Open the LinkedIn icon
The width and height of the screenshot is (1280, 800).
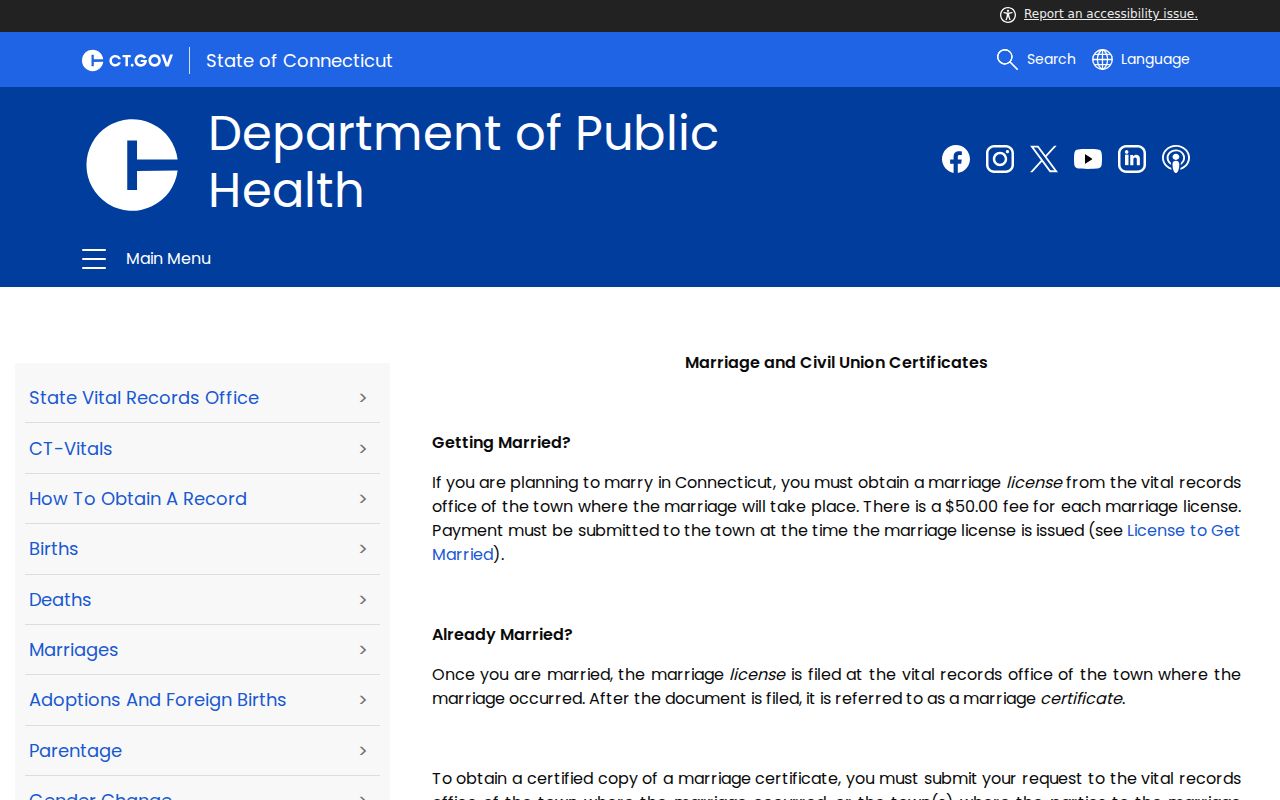point(1132,159)
